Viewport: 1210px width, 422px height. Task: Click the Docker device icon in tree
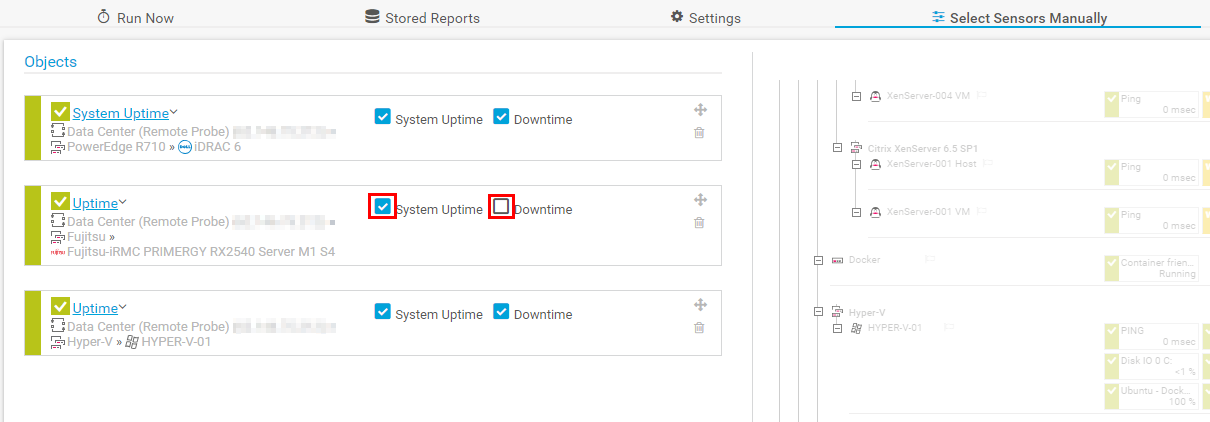click(837, 260)
